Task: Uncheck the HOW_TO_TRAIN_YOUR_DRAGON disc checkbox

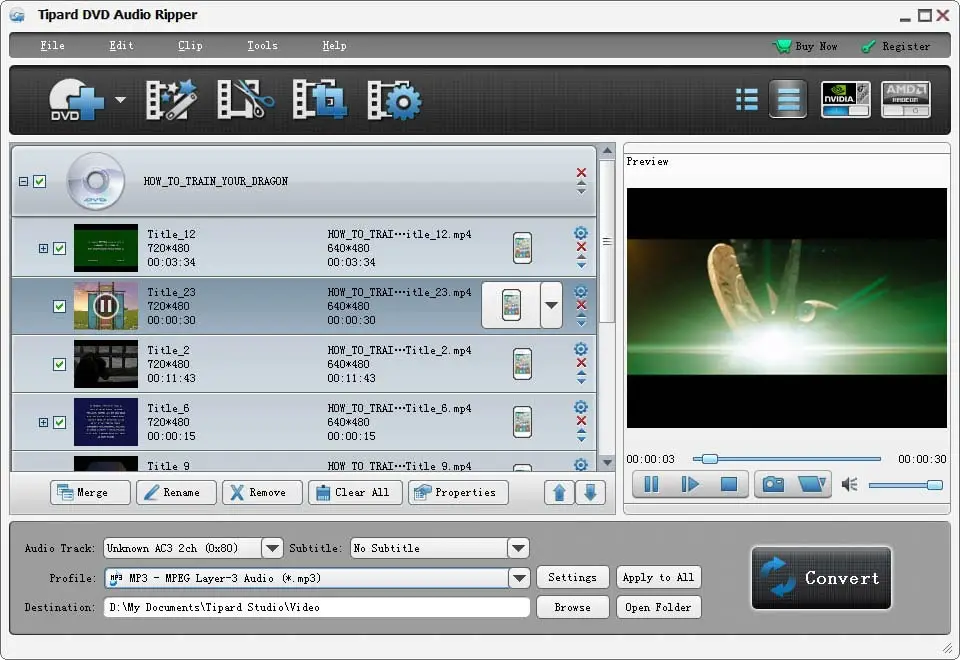Action: 40,182
